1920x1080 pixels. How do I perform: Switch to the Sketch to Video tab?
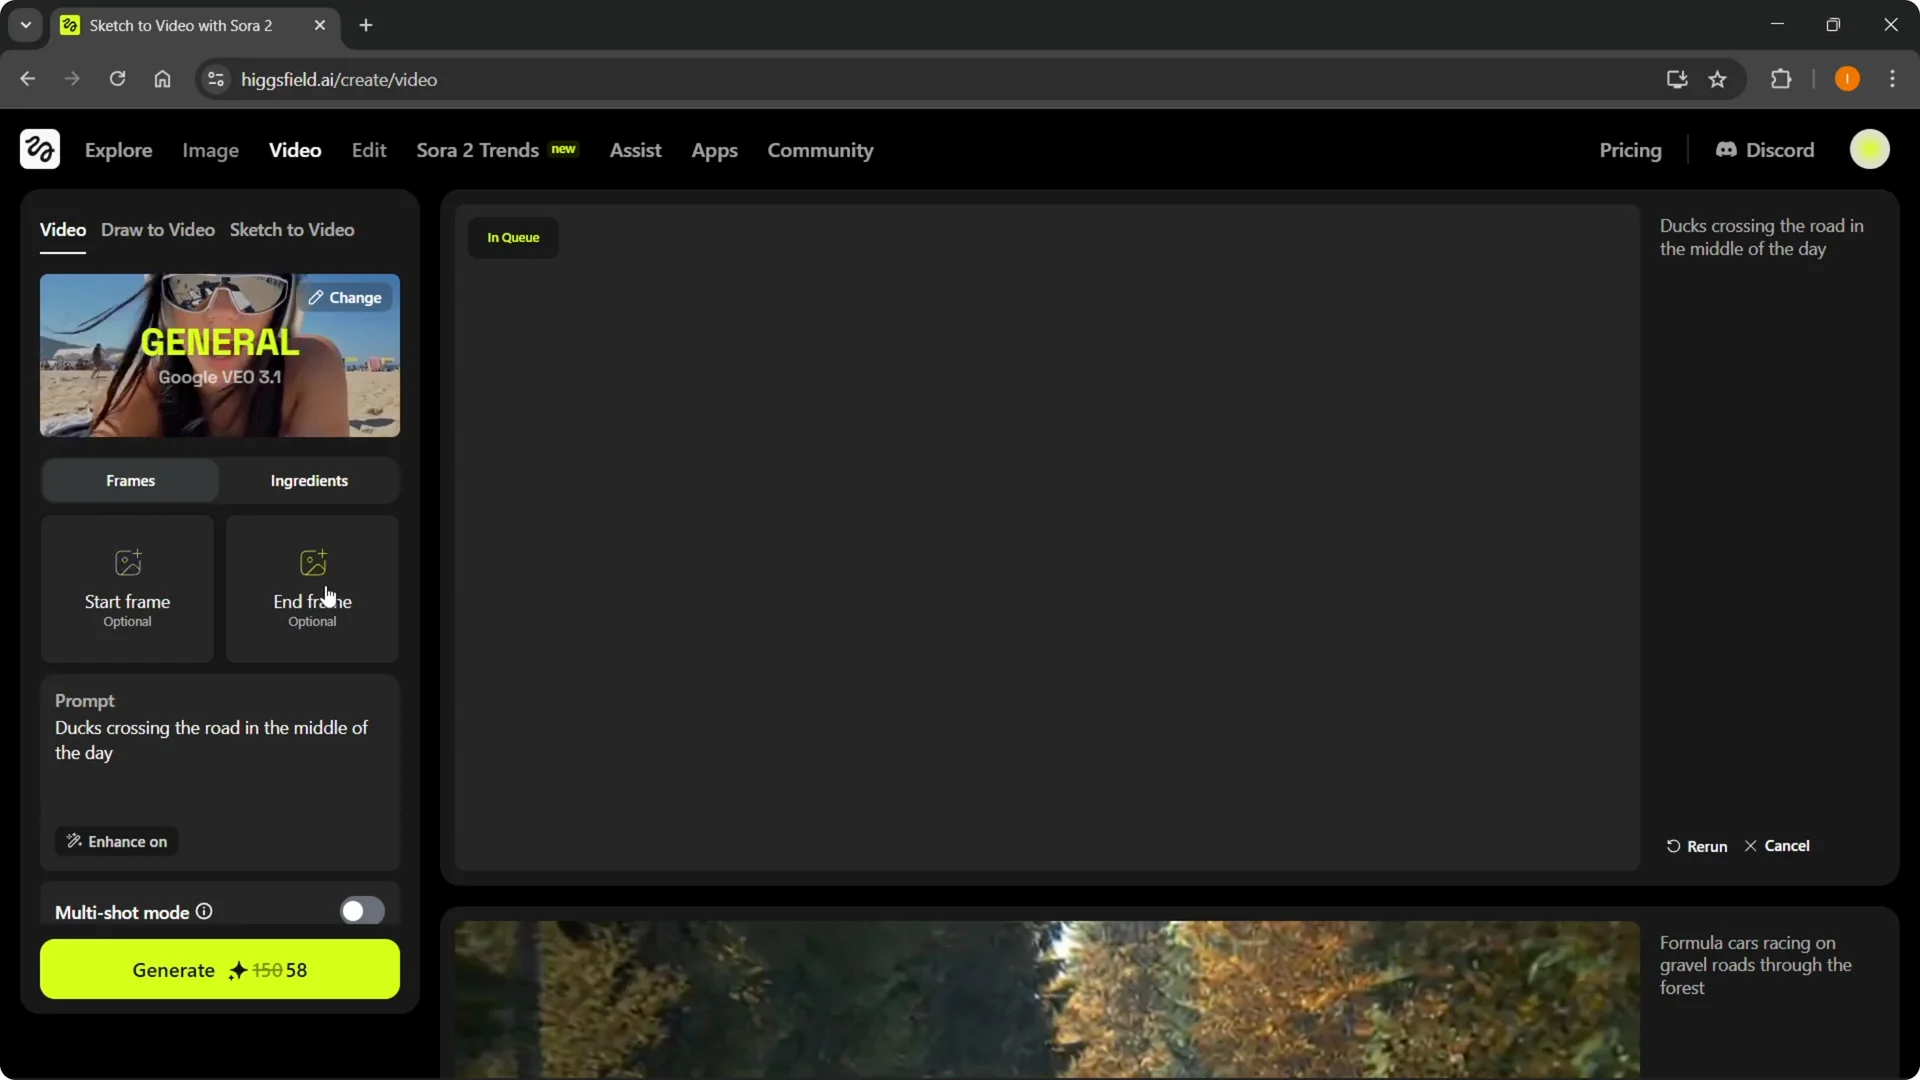pos(292,229)
